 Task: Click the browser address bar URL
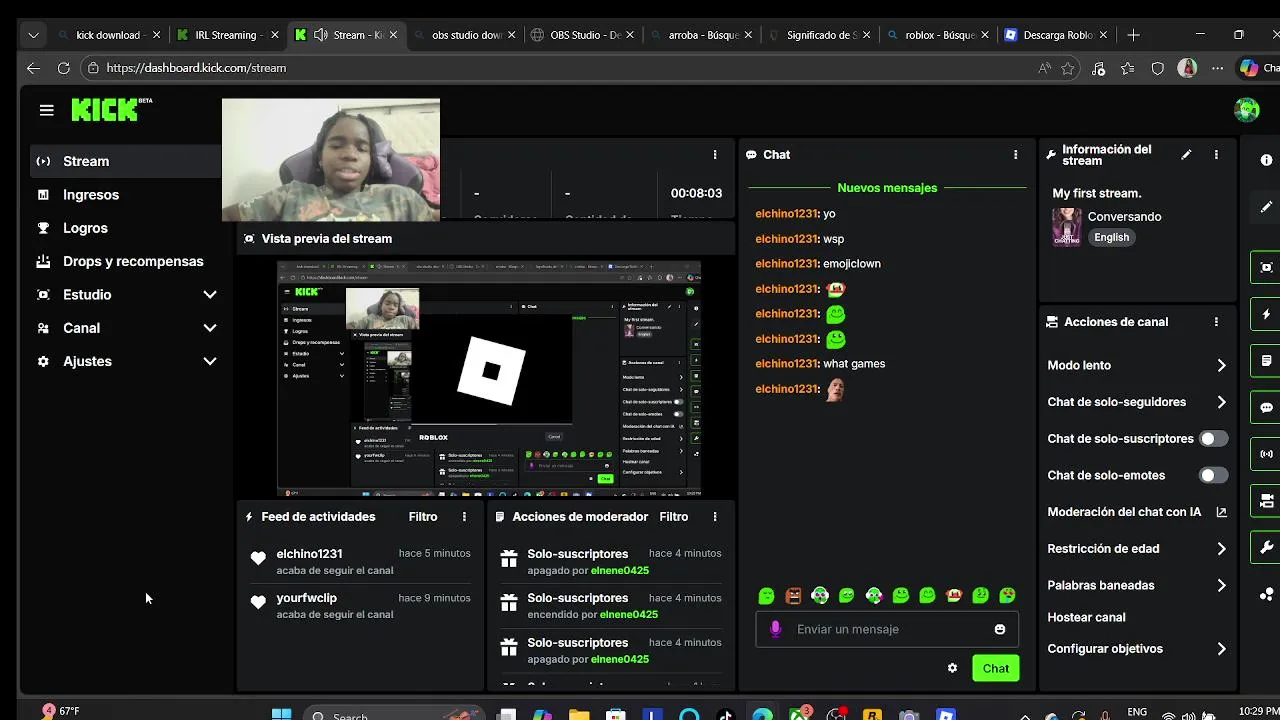(x=196, y=68)
